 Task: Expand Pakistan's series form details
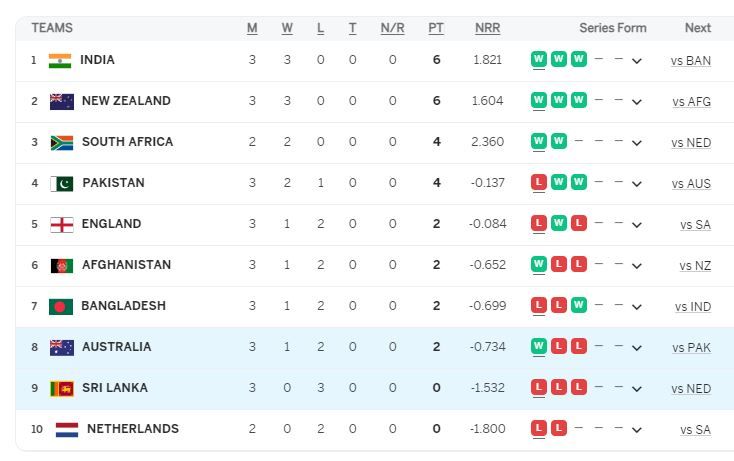click(x=637, y=184)
